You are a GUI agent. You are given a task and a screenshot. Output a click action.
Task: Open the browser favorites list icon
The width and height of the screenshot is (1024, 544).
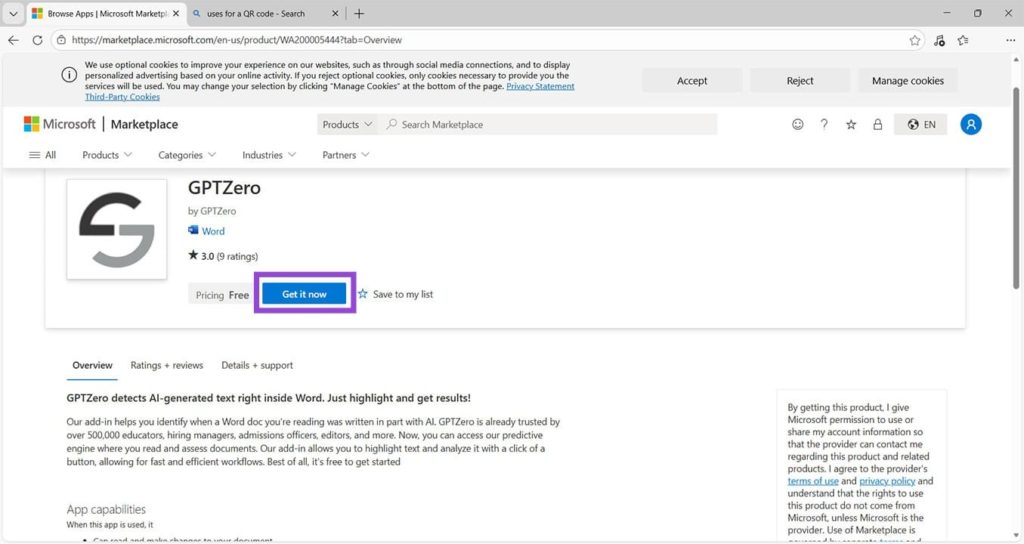coord(963,40)
